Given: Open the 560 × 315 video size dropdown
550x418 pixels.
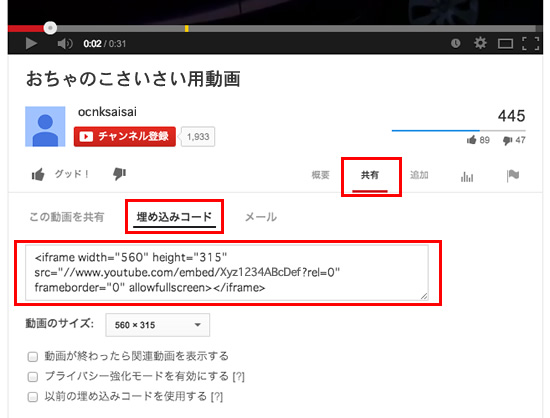Looking at the screenshot, I should 157,325.
